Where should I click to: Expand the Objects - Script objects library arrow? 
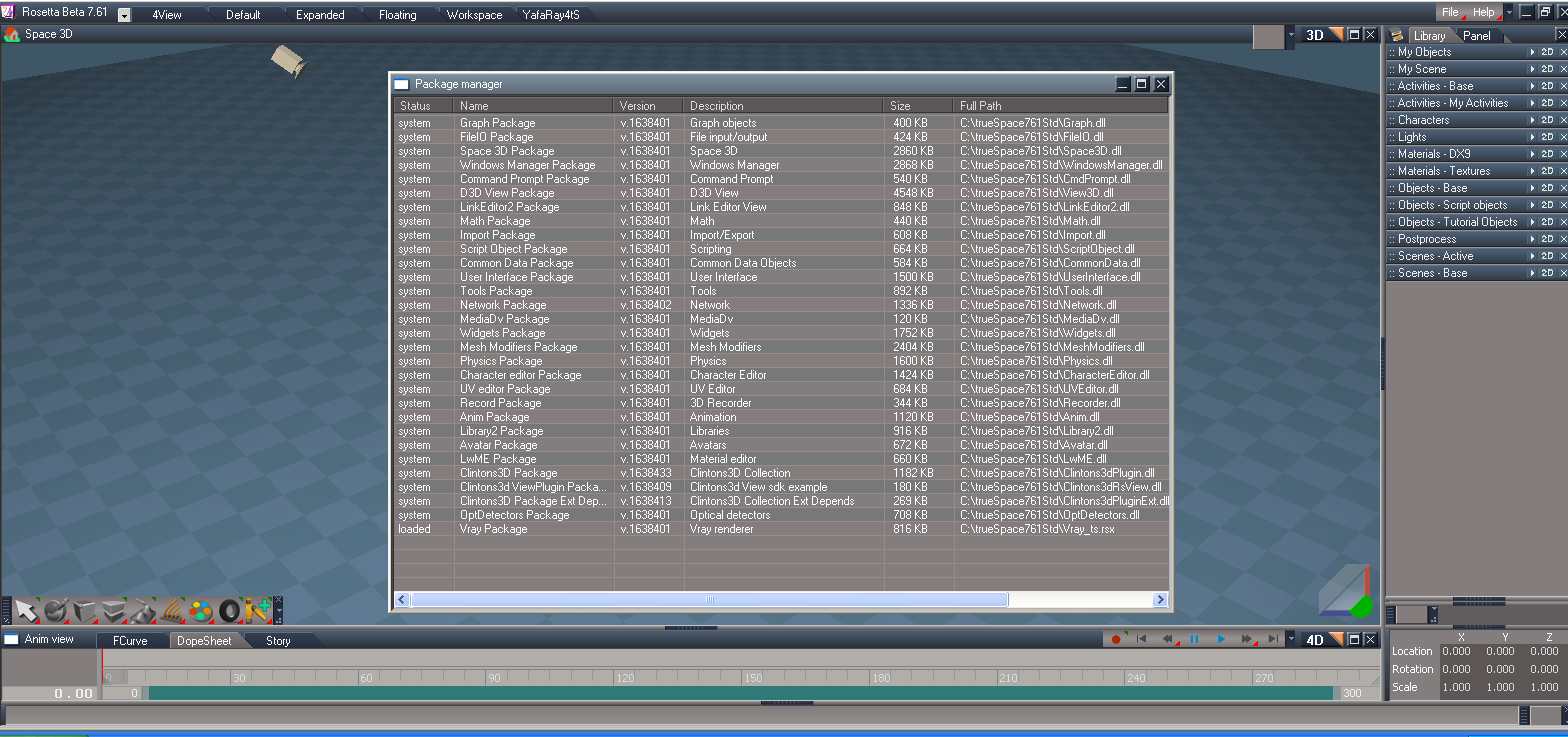(1532, 205)
